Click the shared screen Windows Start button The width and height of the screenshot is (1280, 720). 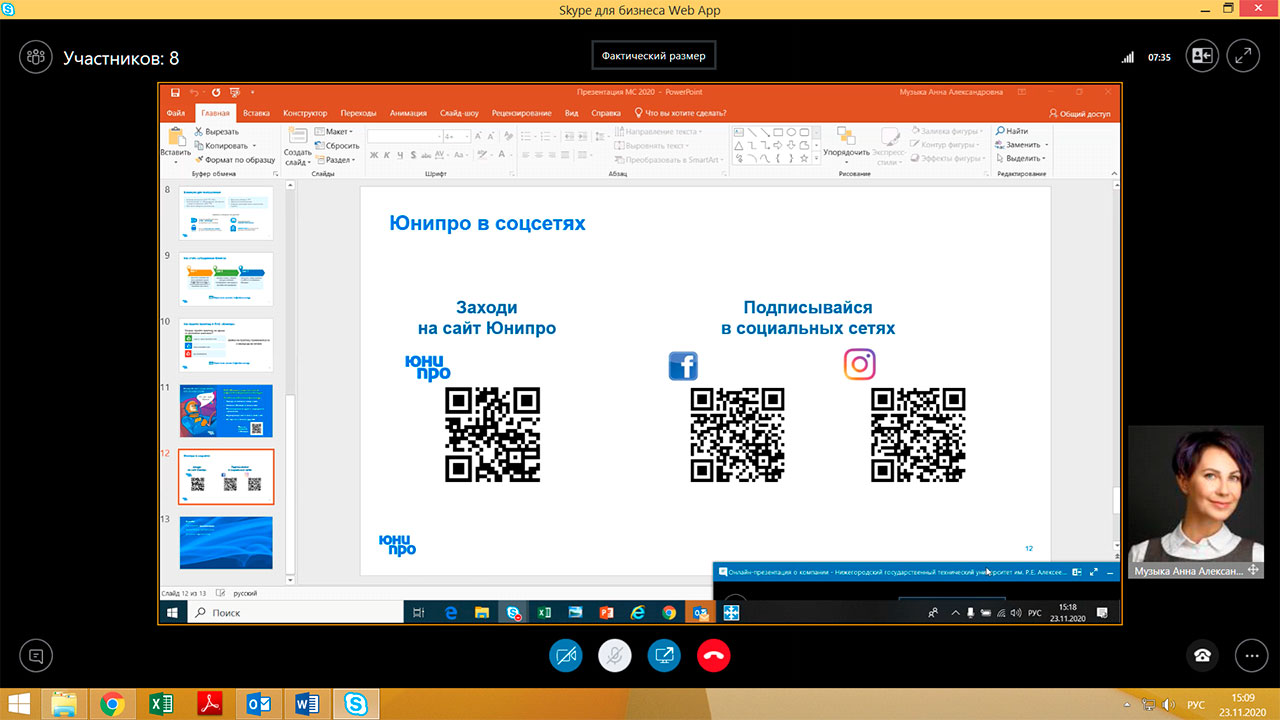[x=171, y=613]
